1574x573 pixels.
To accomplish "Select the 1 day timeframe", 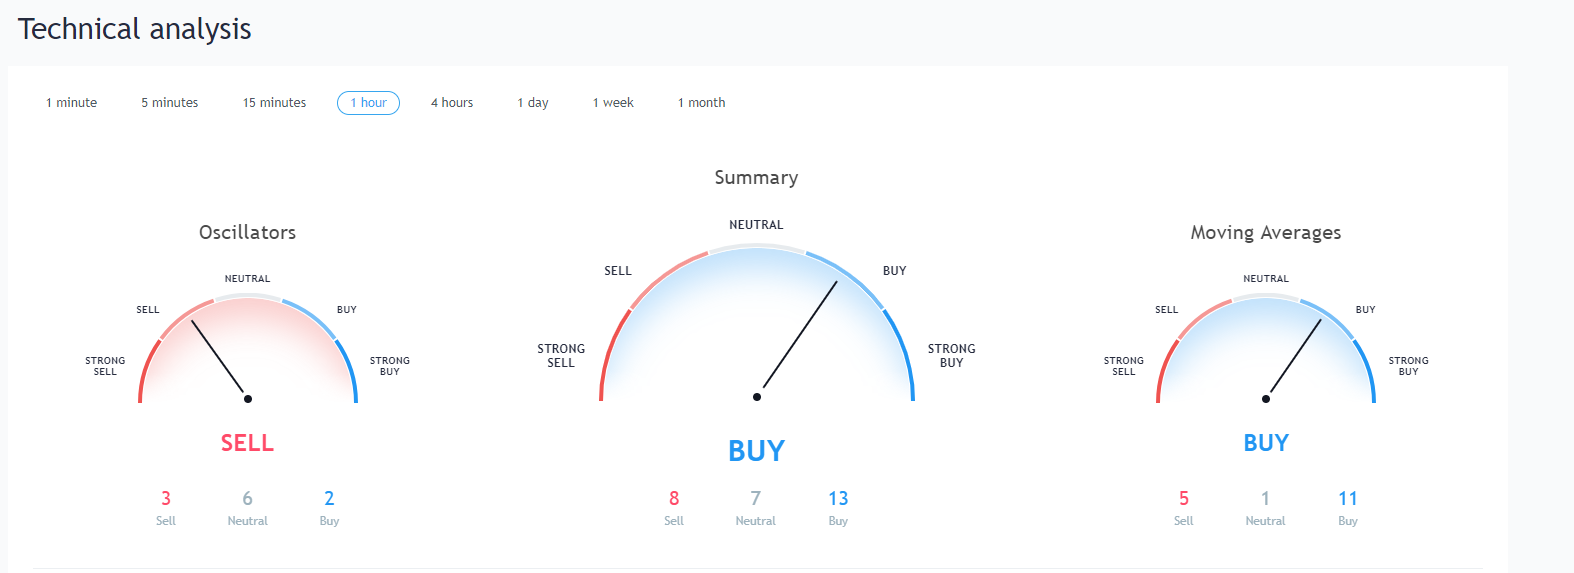I will [533, 103].
